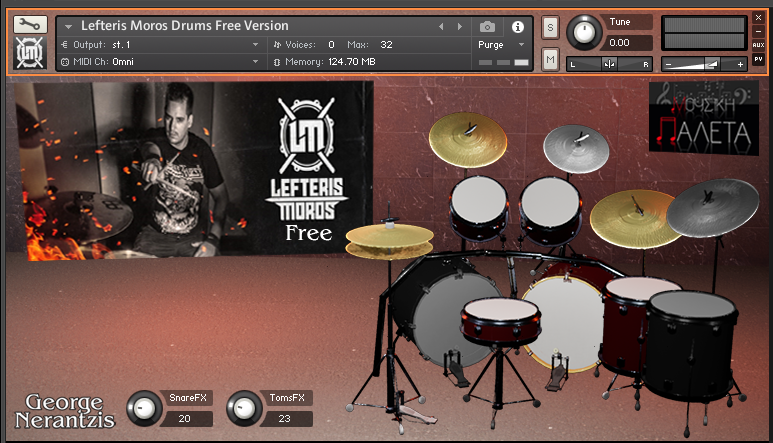Click the Tune knob
Screen dimensions: 773x443
(584, 32)
